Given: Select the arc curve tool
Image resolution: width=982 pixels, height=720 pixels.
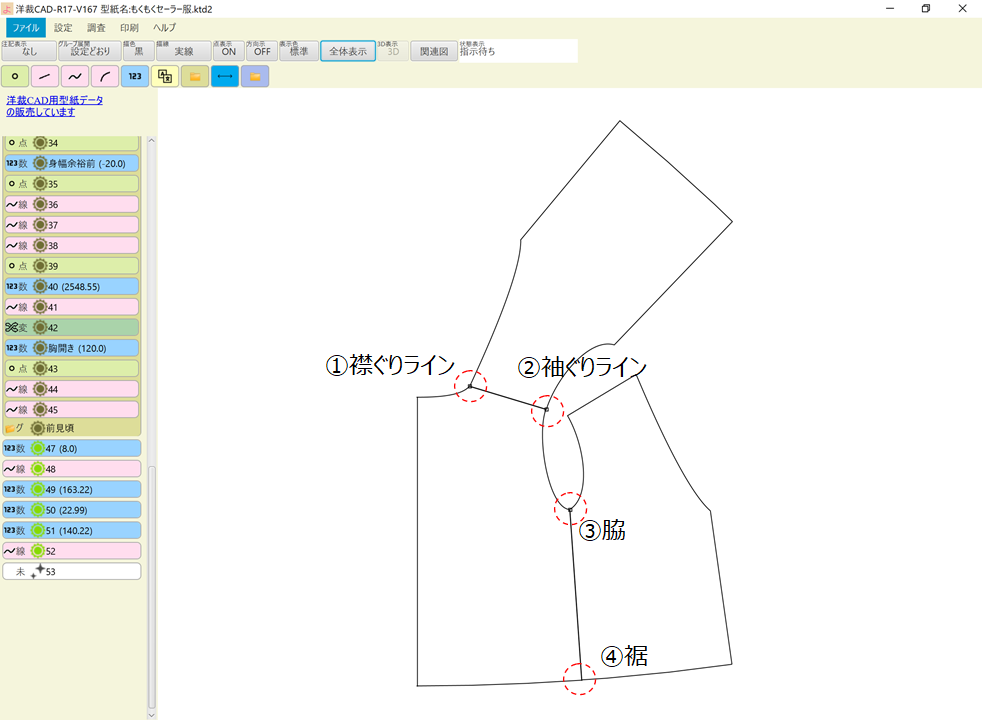Looking at the screenshot, I should coord(104,76).
